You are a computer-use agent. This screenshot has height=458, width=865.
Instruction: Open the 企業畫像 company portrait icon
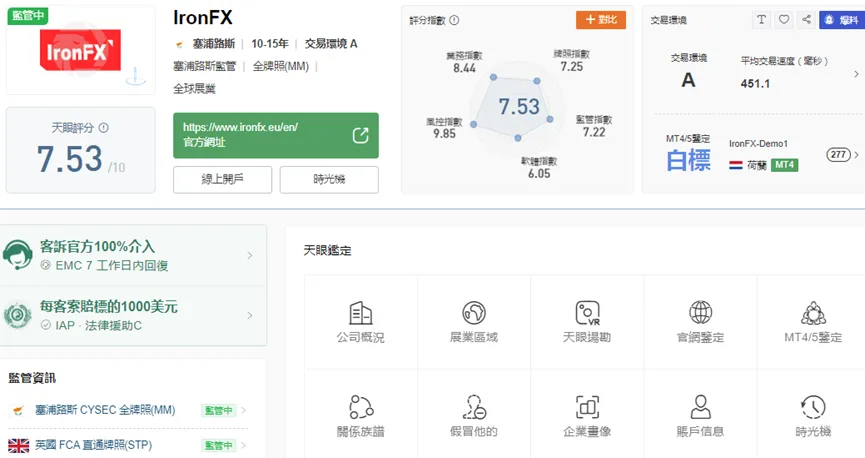click(588, 407)
